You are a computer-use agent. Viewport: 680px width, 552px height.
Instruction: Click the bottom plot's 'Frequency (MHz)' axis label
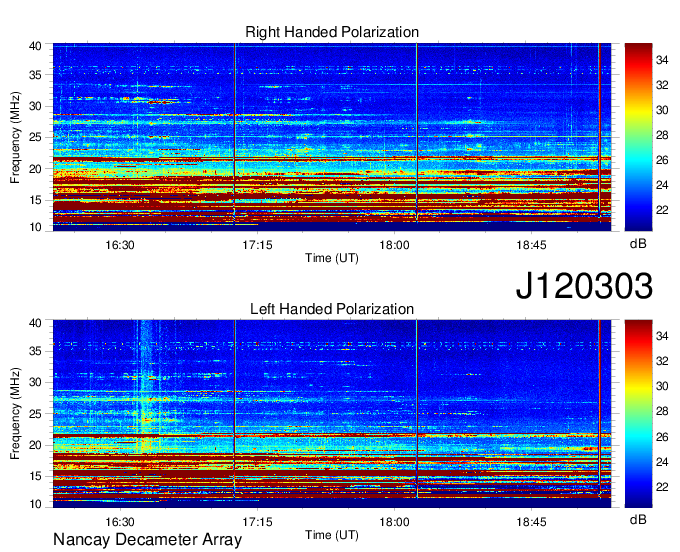[x=15, y=414]
